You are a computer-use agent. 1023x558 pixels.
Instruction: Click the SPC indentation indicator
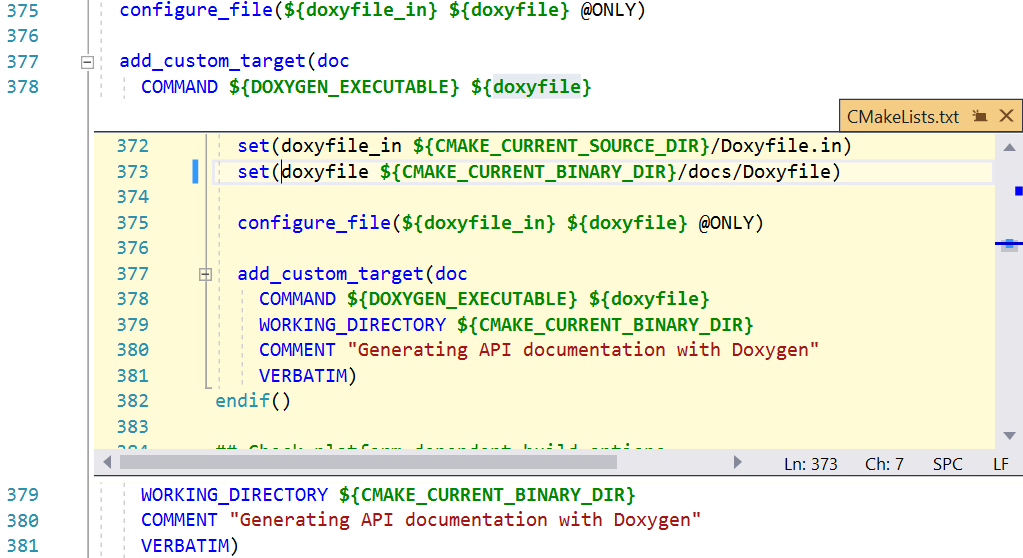coord(947,464)
